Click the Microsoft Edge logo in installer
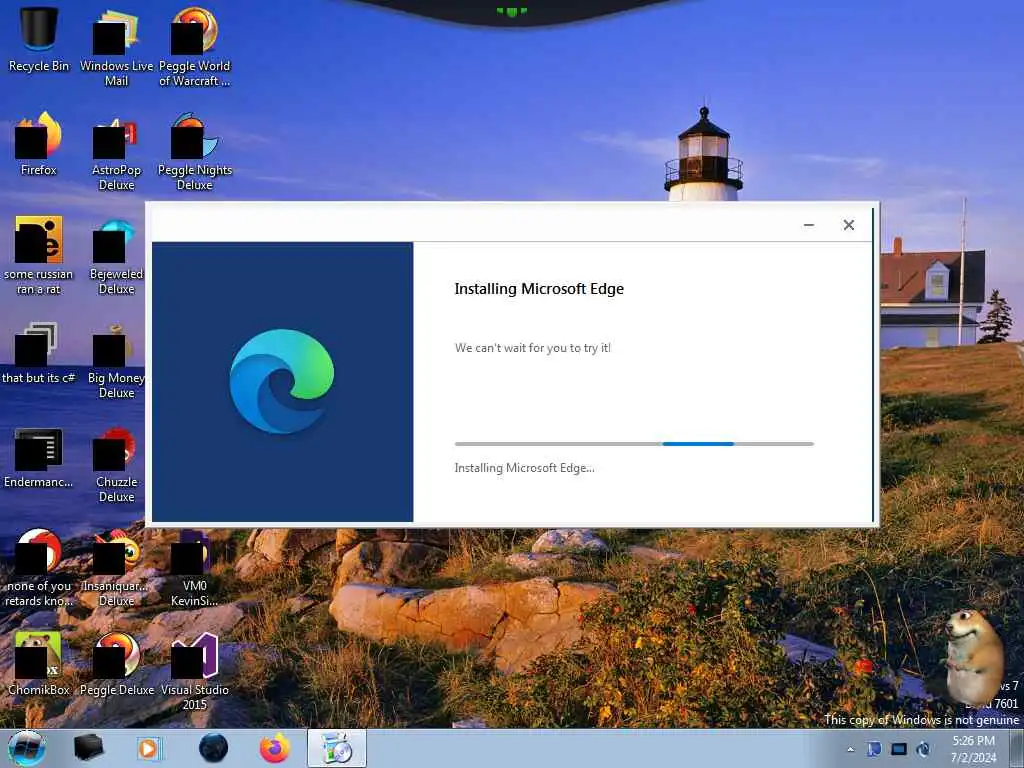Viewport: 1024px width, 768px height. click(x=282, y=381)
